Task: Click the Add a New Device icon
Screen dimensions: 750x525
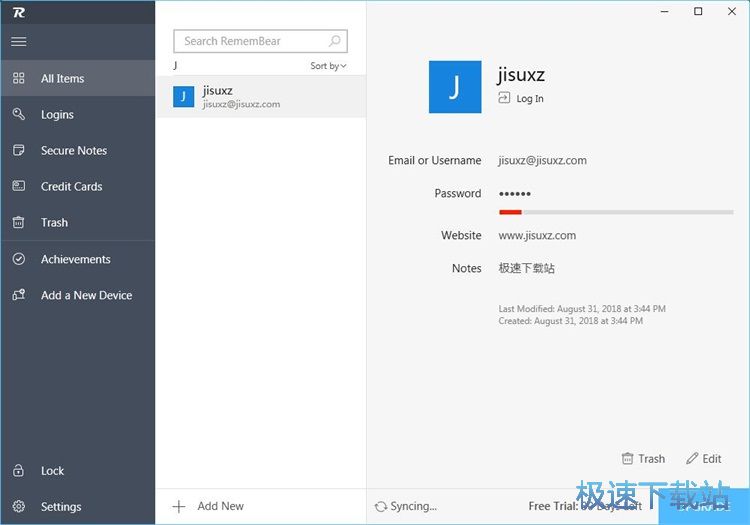Action: click(19, 295)
